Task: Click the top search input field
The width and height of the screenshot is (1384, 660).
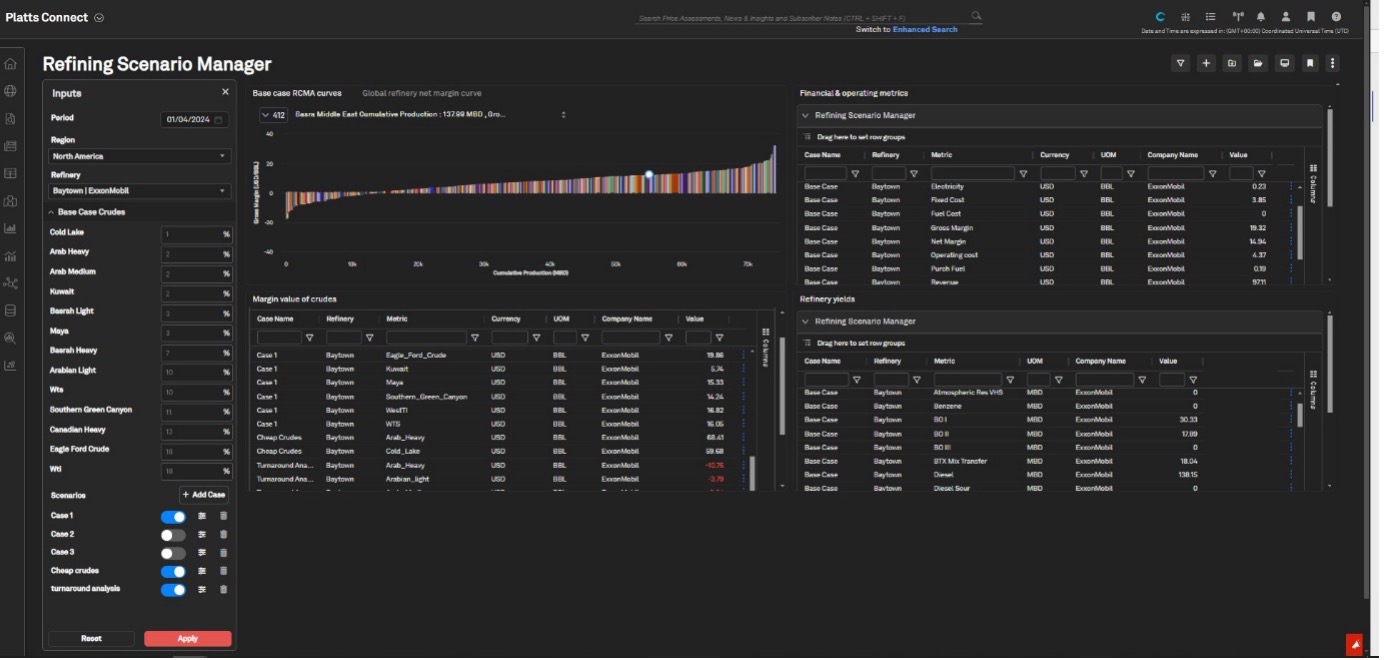Action: click(x=803, y=18)
